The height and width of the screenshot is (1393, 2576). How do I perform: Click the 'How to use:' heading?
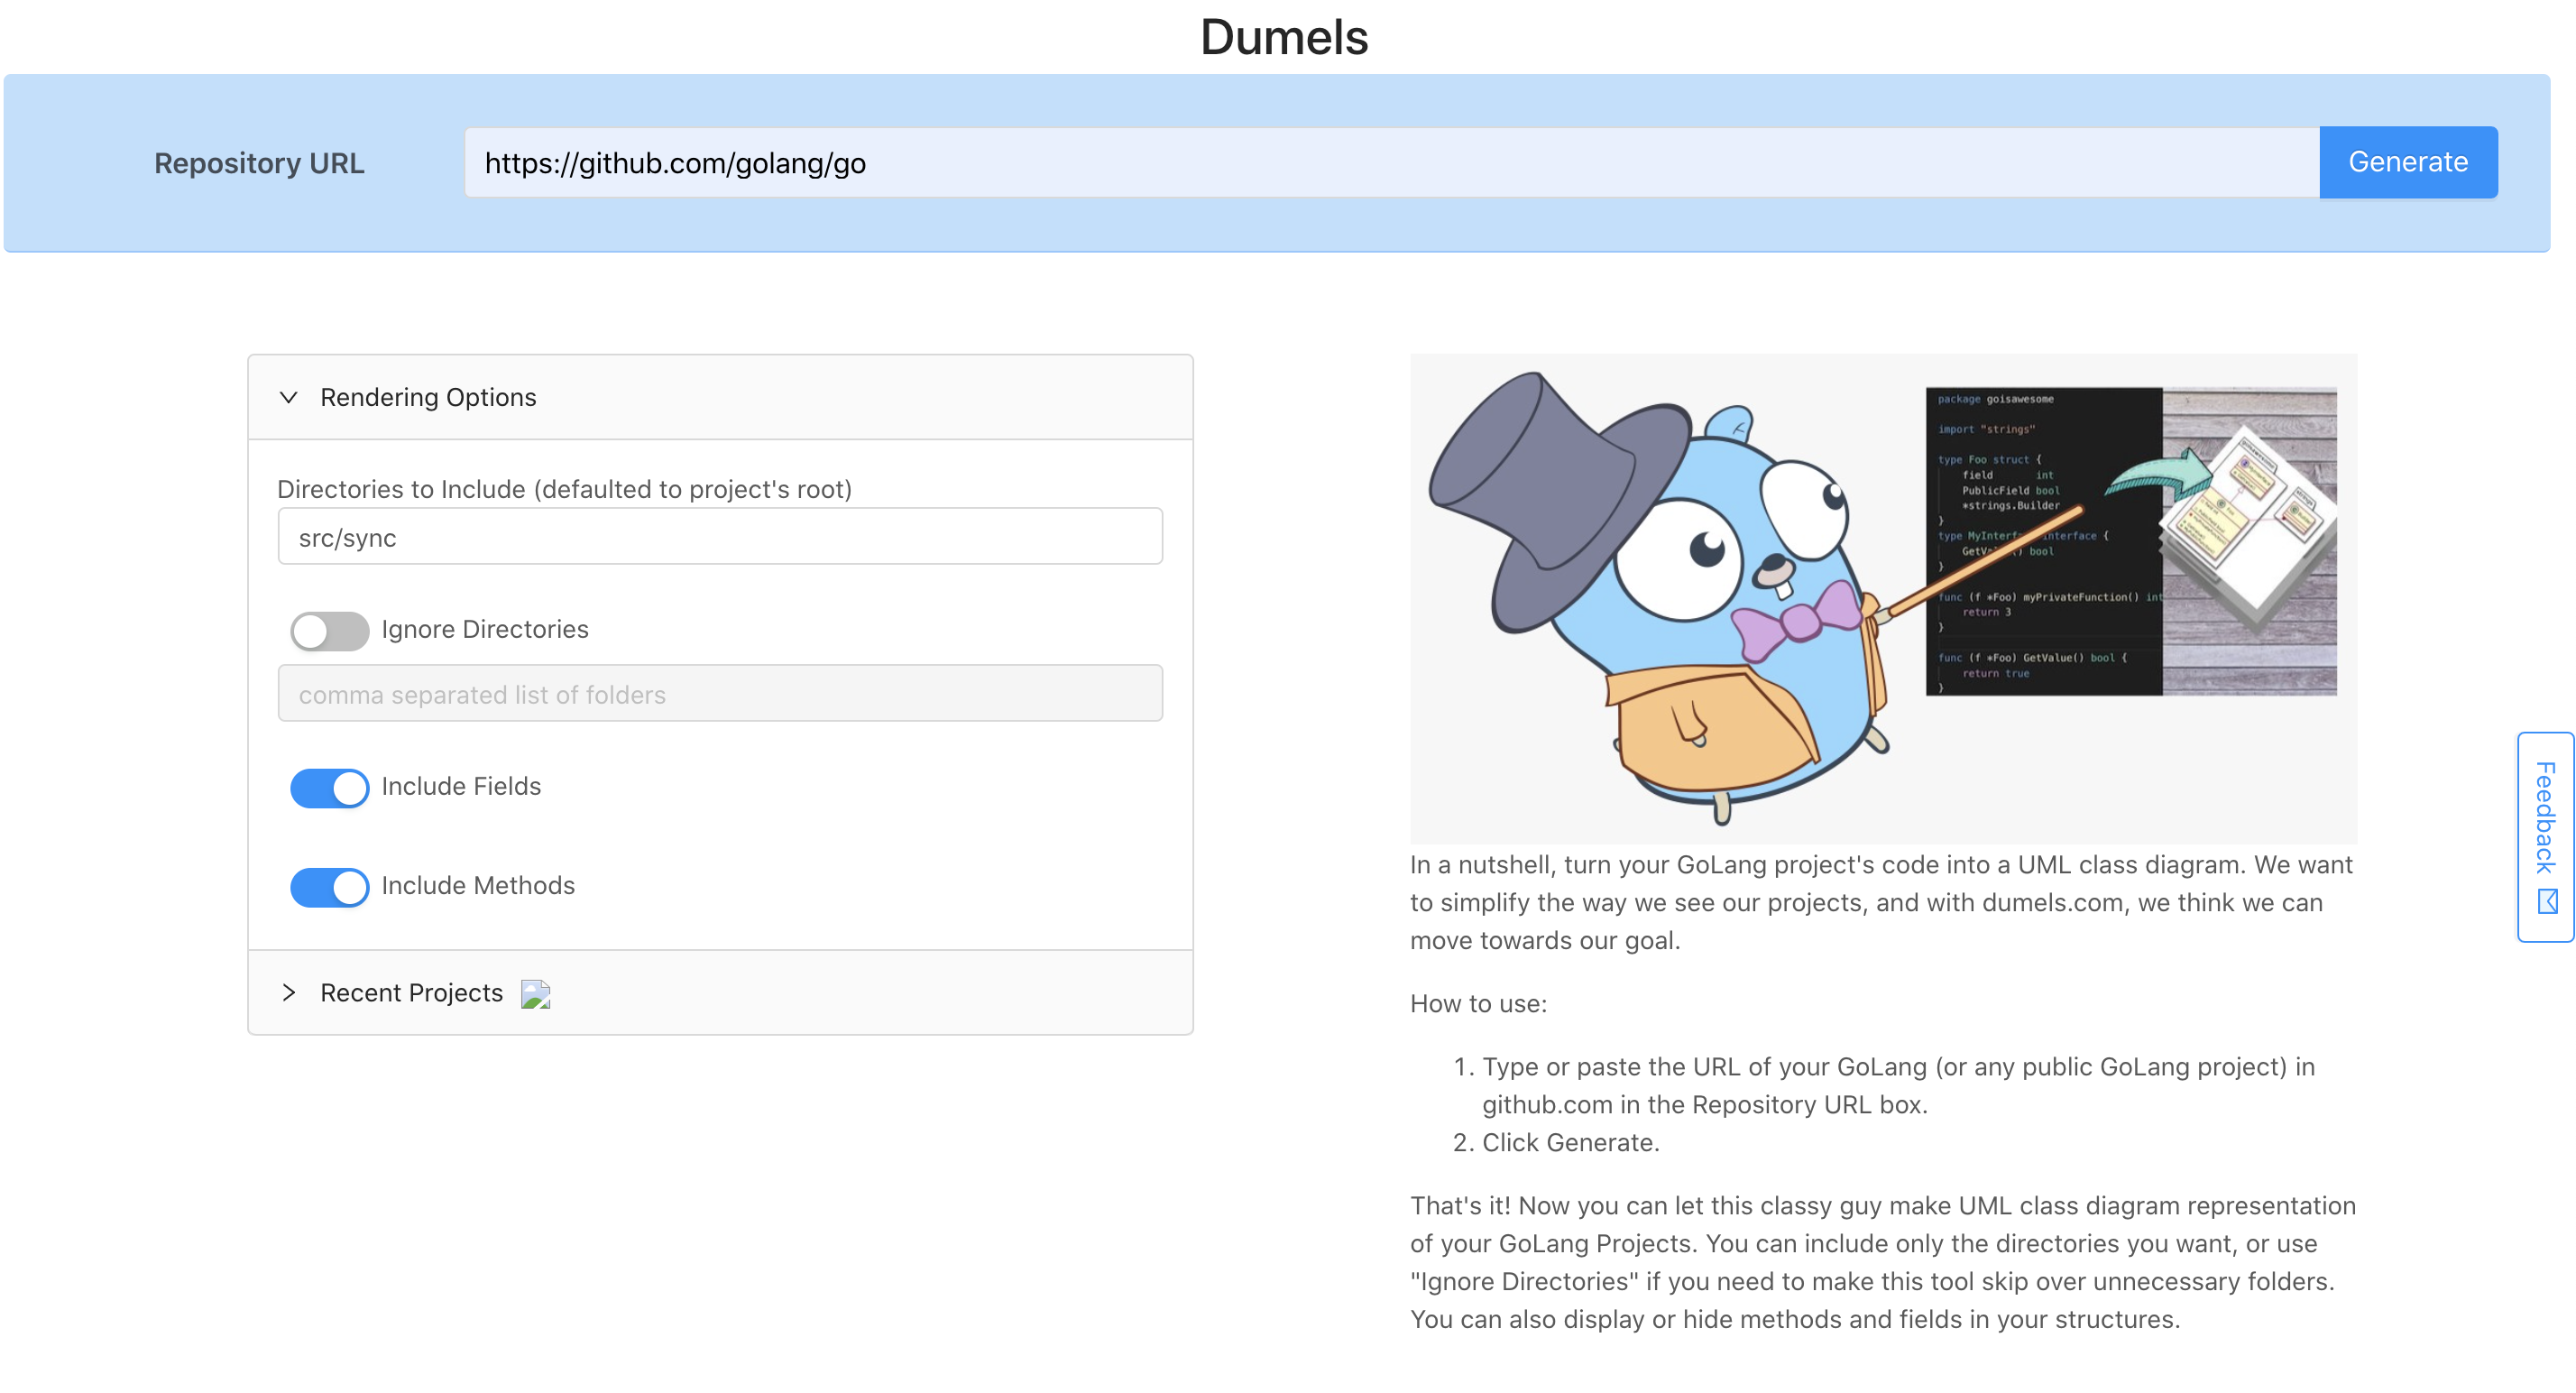pyautogui.click(x=1478, y=1003)
